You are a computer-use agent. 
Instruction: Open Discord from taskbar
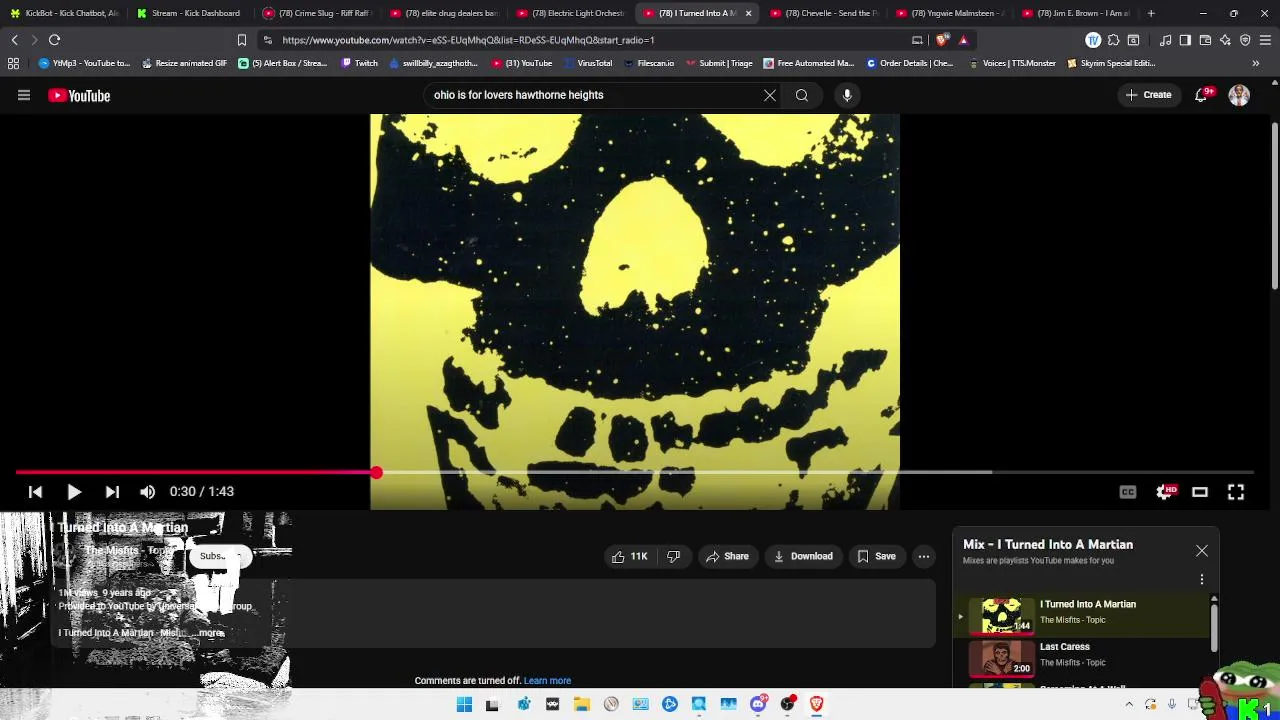(x=758, y=704)
